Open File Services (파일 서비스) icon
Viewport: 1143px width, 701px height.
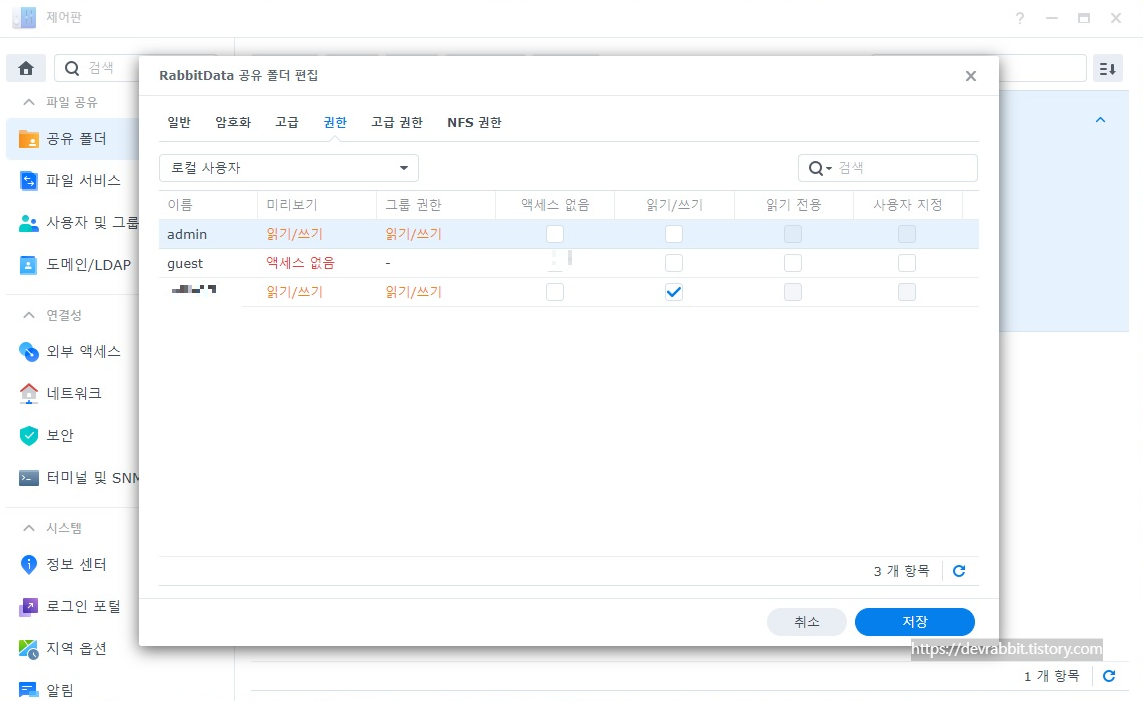click(28, 181)
